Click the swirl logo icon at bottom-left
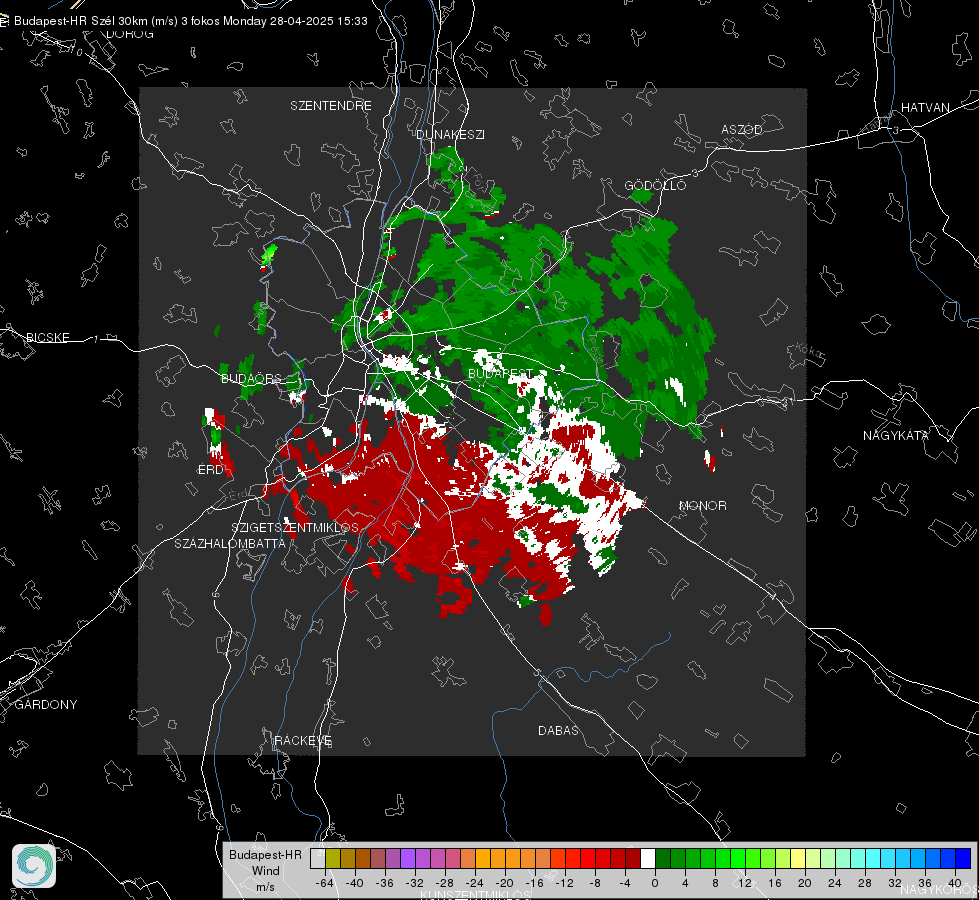 [x=34, y=866]
